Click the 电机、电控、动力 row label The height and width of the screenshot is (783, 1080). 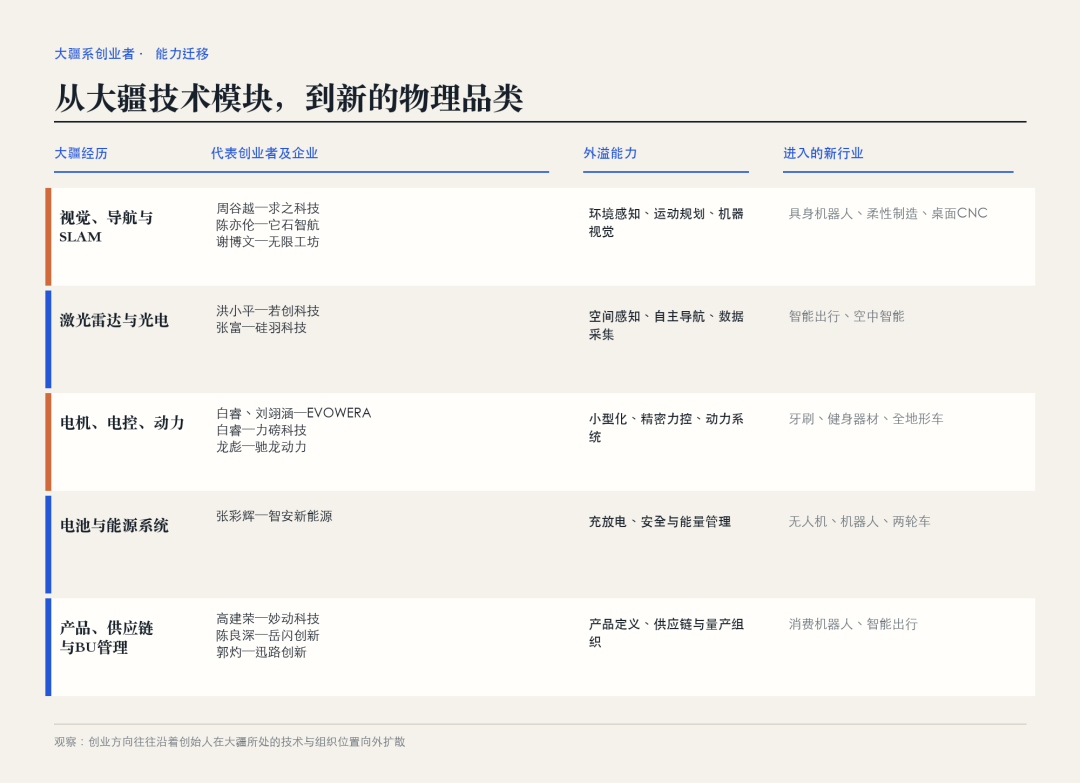point(122,423)
